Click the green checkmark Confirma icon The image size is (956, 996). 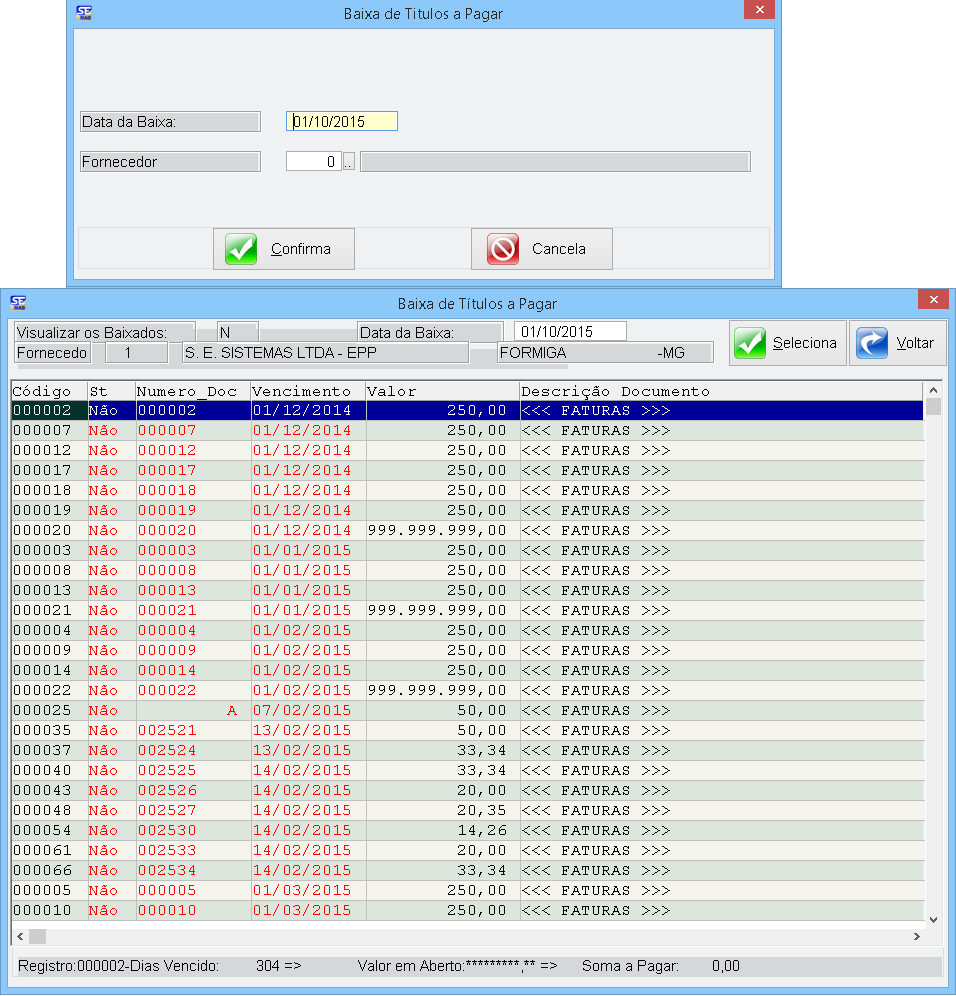pos(241,249)
